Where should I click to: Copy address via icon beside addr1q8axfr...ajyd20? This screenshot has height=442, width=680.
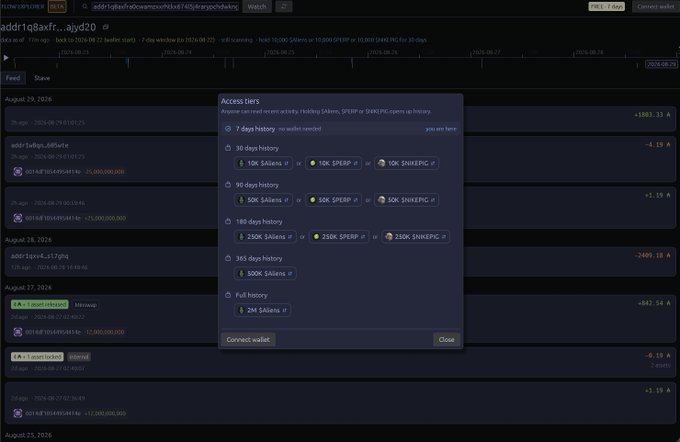click(x=105, y=27)
